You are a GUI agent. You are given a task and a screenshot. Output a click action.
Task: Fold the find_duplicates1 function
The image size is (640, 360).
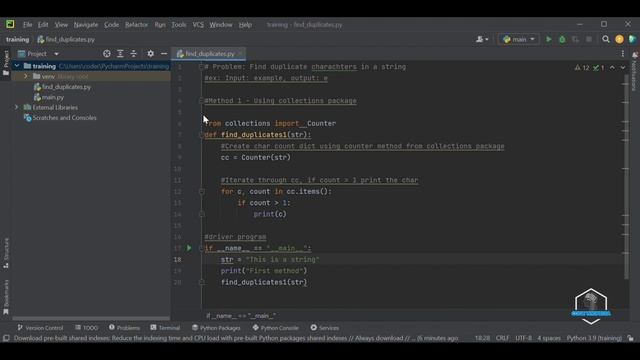(x=201, y=135)
